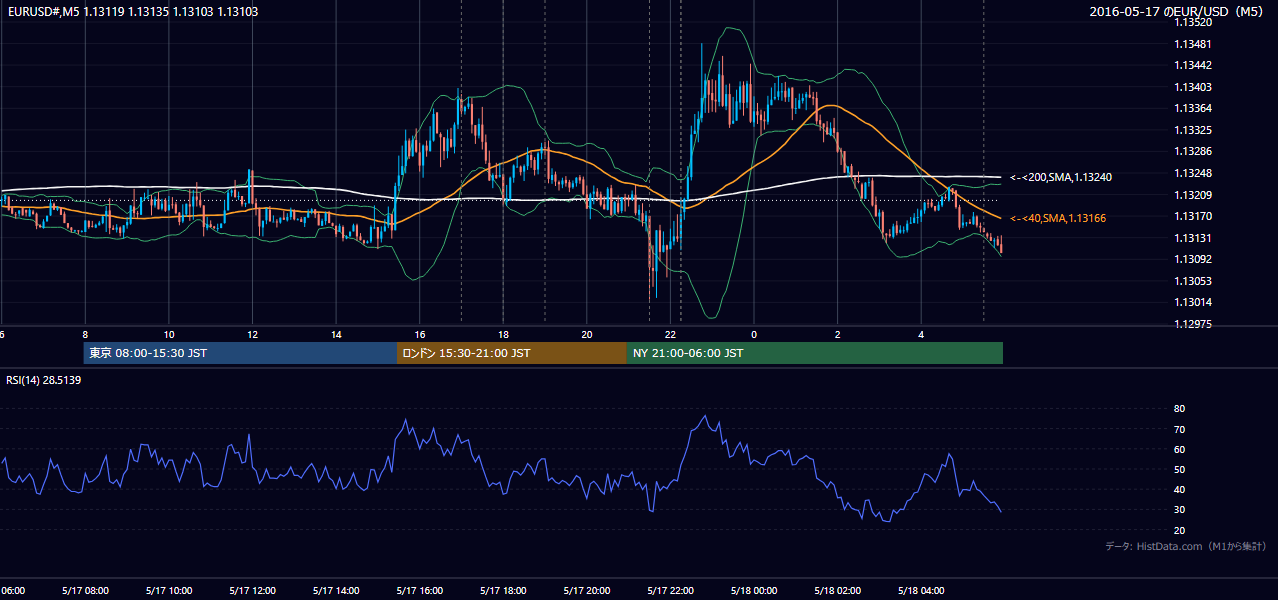Click RSI scale level 50
Screen dimensions: 1278x600
tap(1179, 469)
